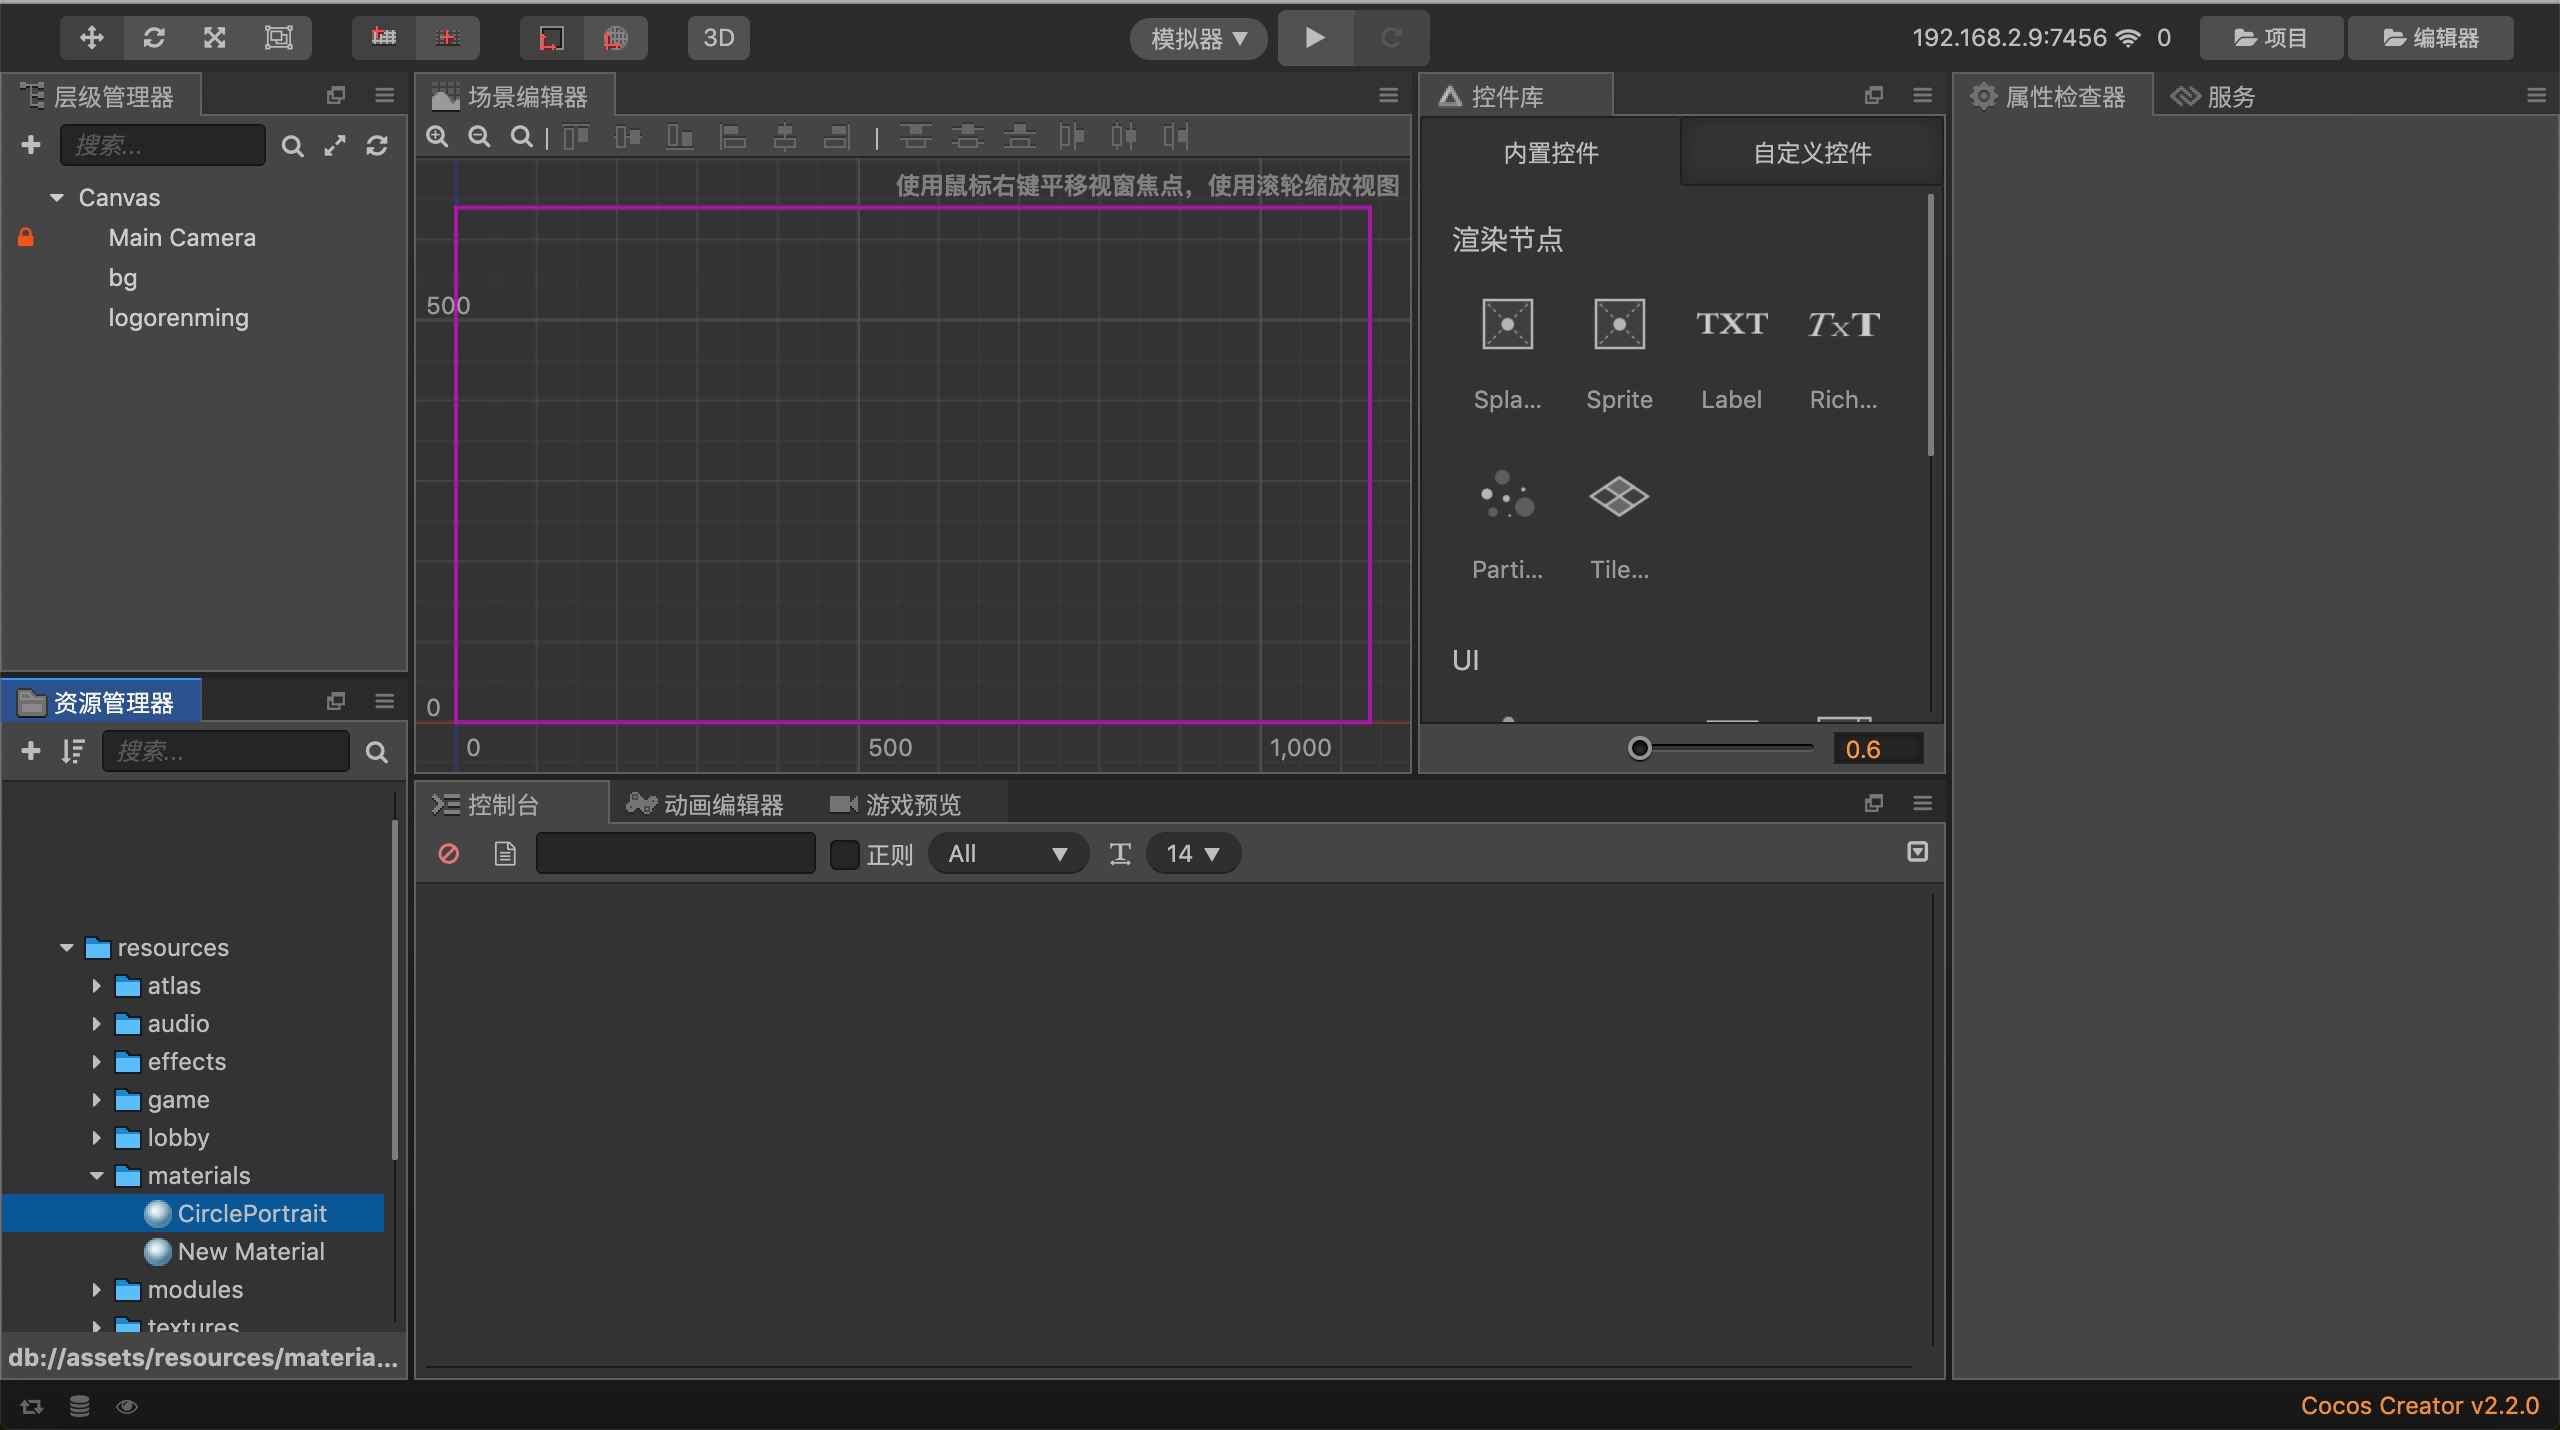Collapse the materials folder
Screen dimensions: 2560x1430
coord(97,1176)
